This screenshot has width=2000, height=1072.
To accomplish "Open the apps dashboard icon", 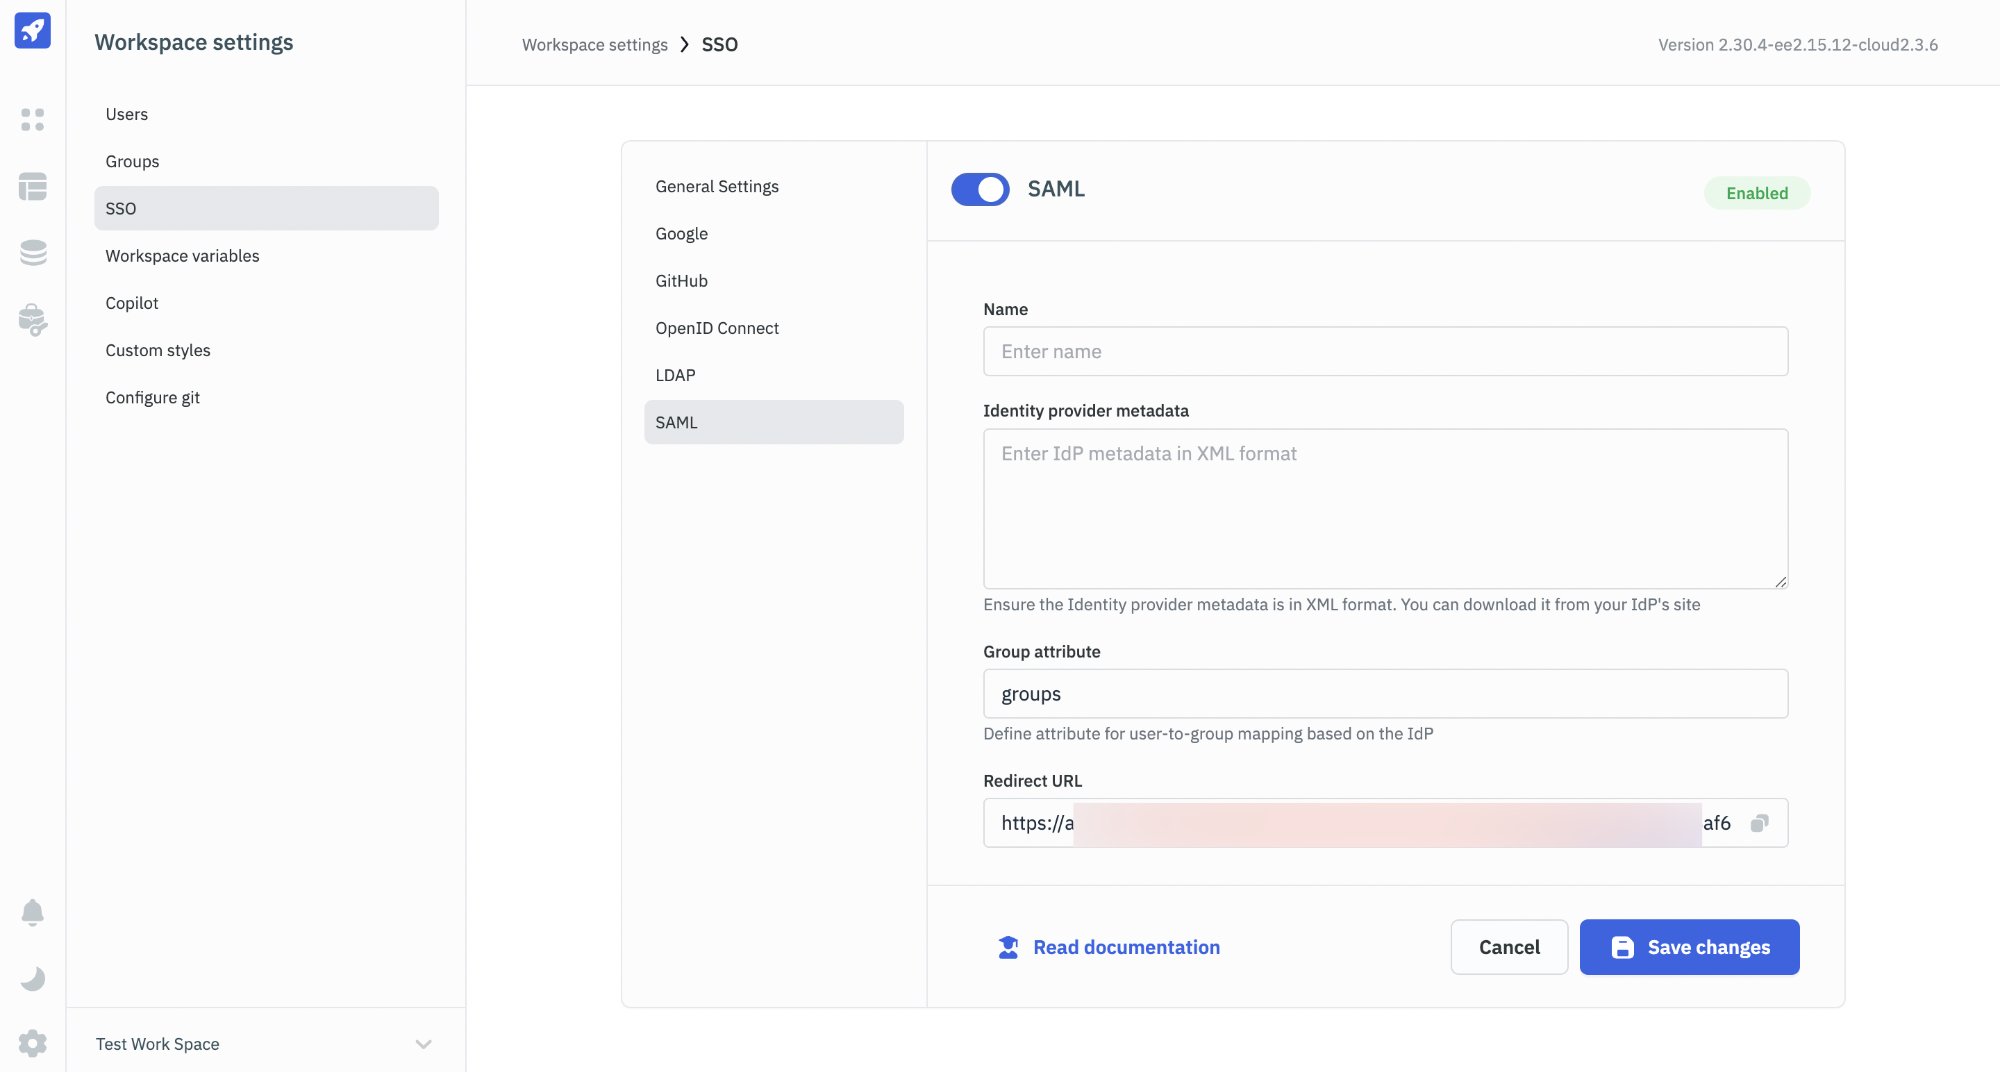I will click(x=33, y=120).
